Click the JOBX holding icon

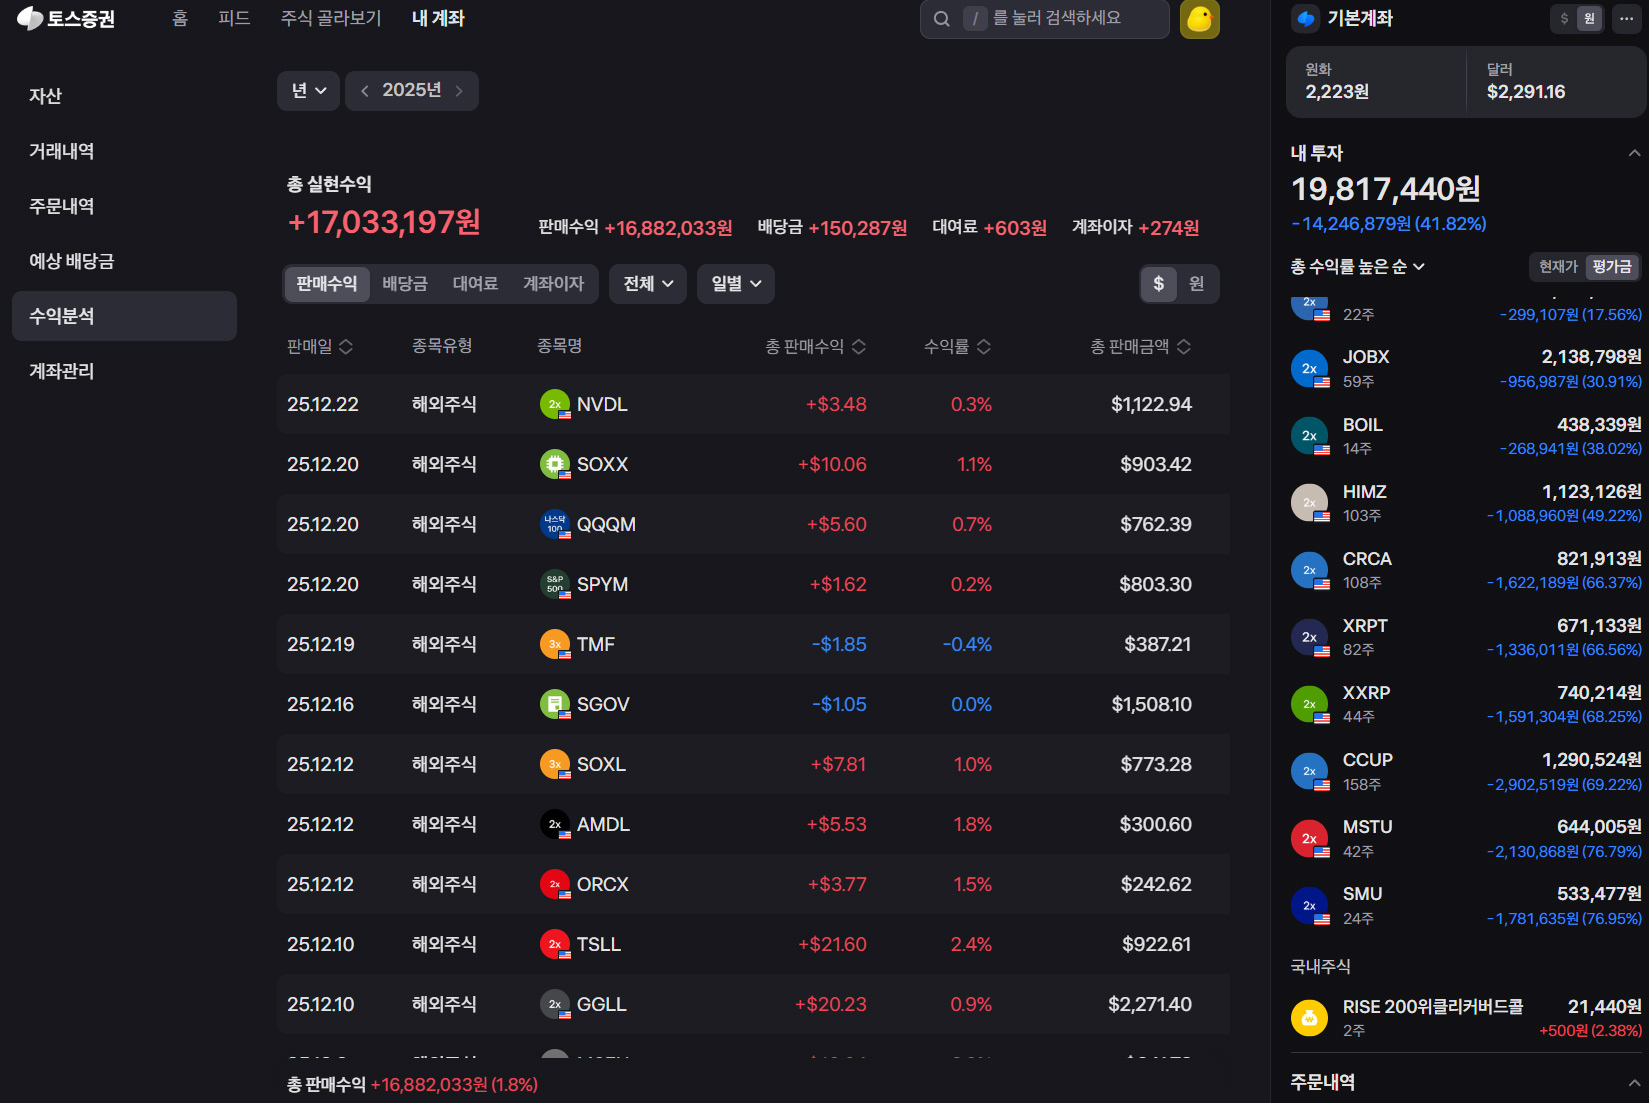tap(1310, 369)
